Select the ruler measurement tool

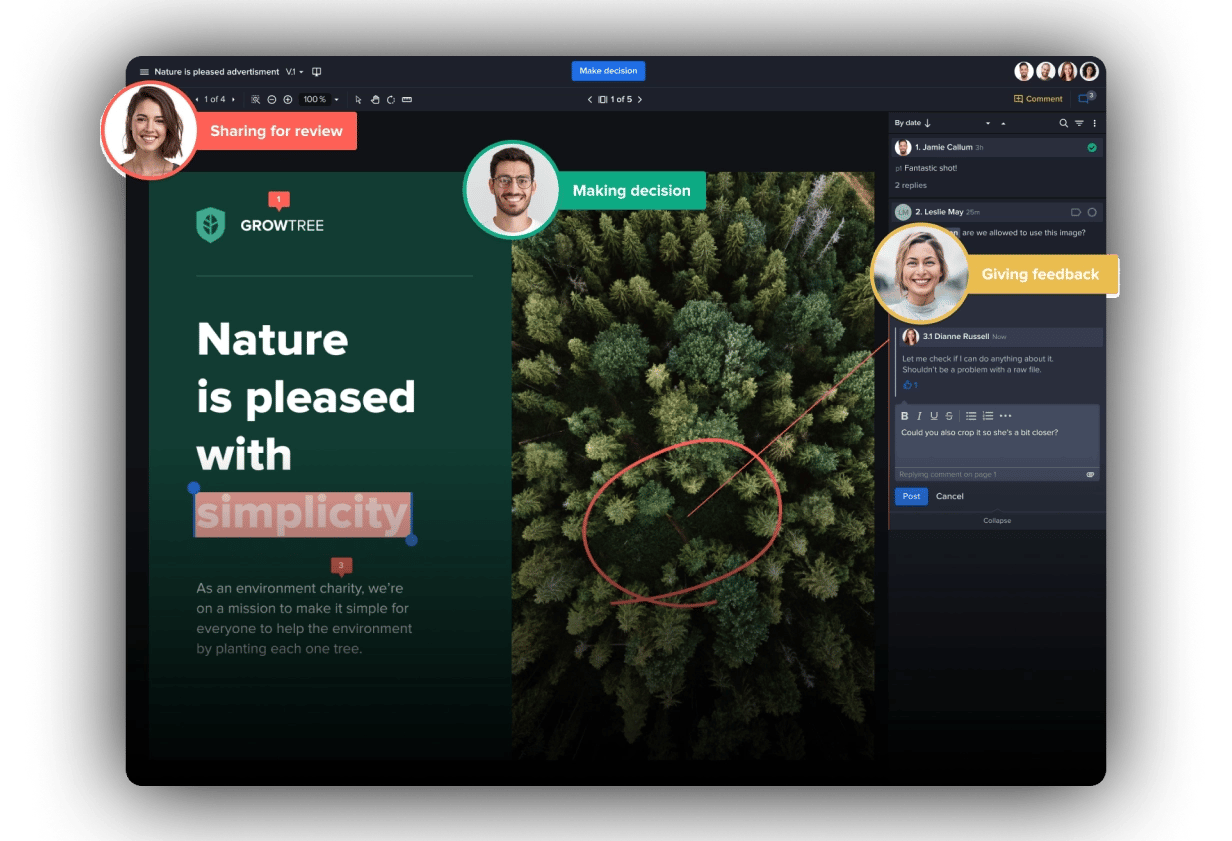(x=407, y=100)
